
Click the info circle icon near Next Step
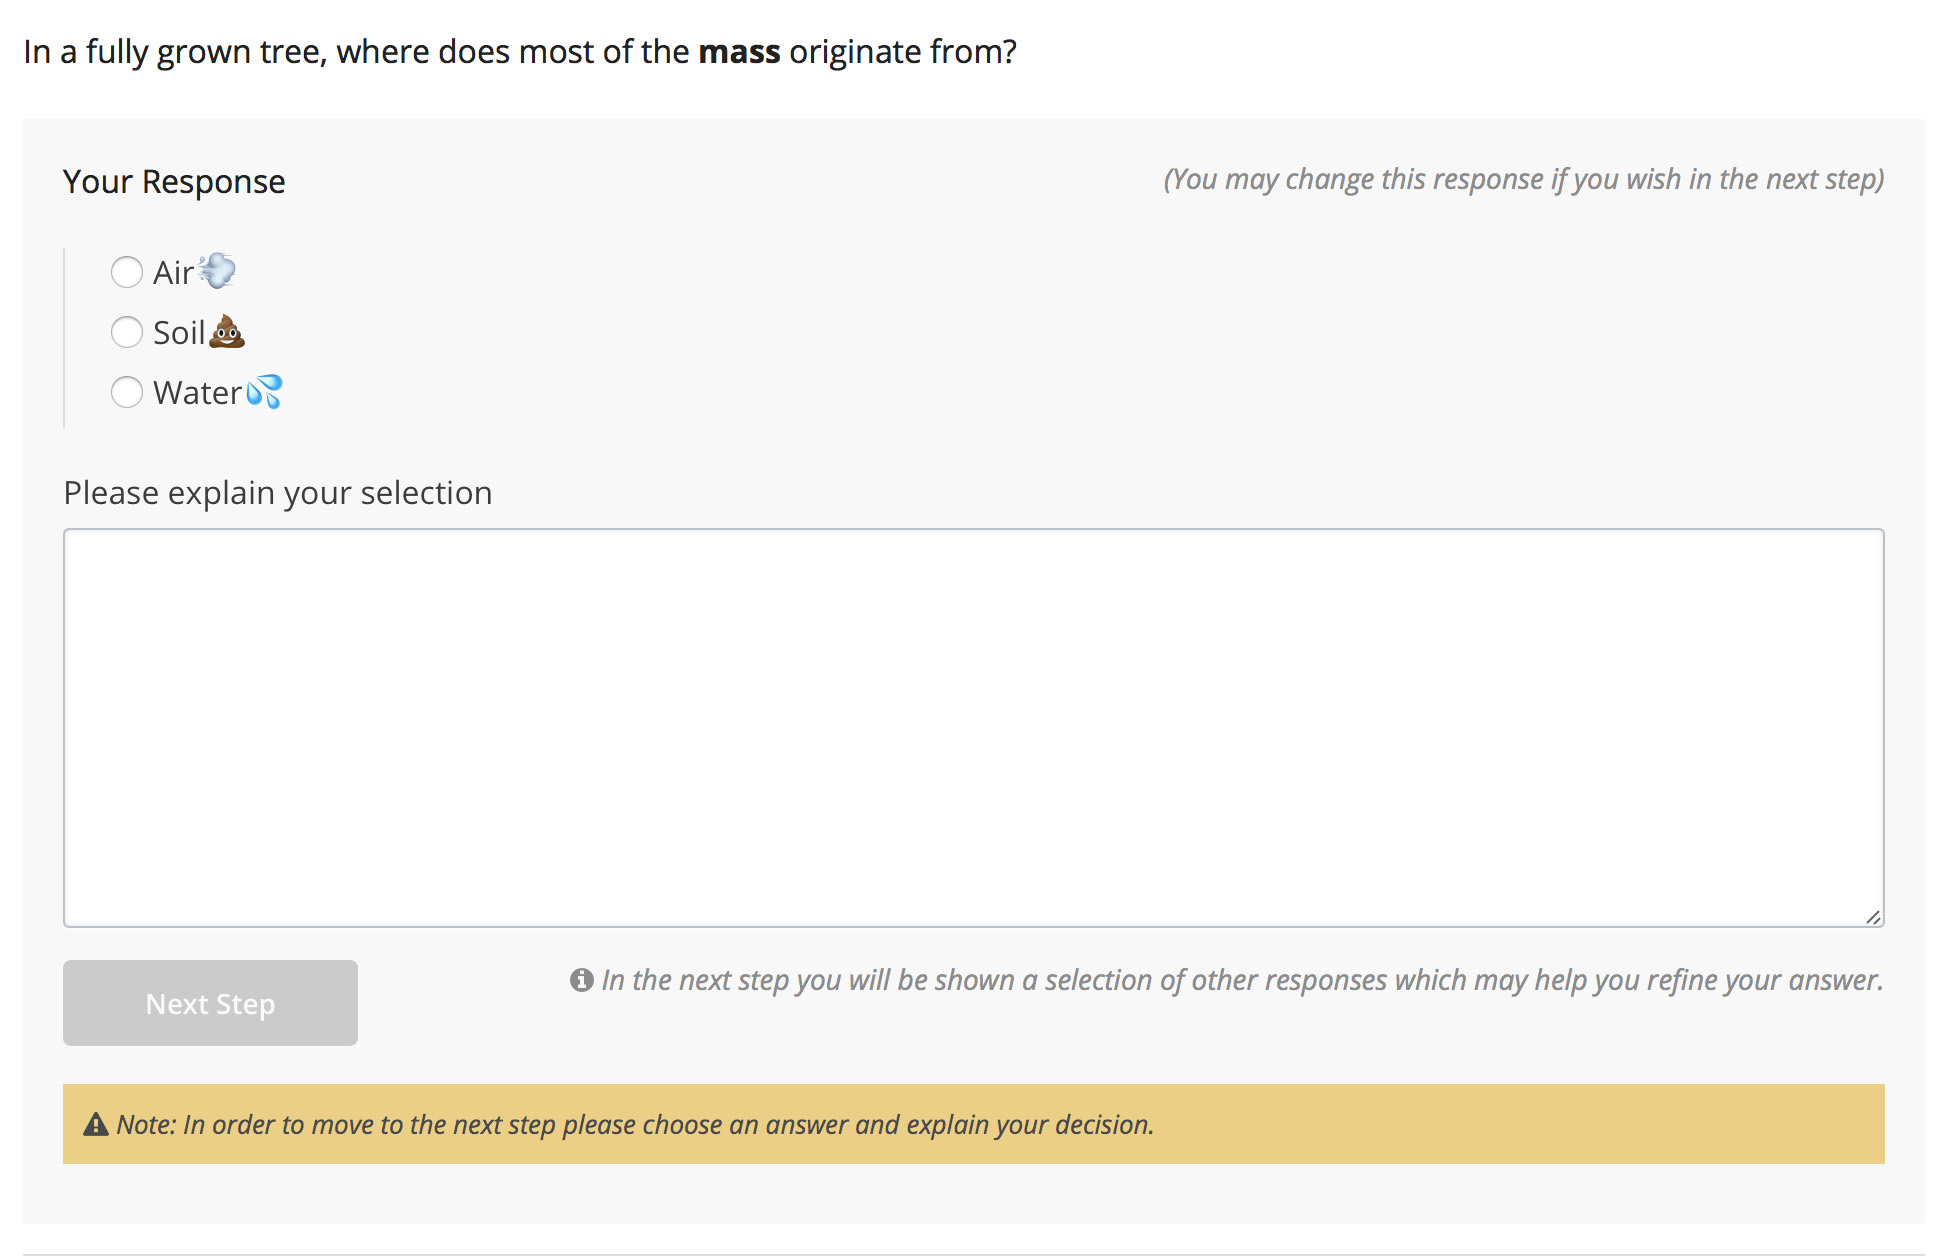pyautogui.click(x=582, y=980)
